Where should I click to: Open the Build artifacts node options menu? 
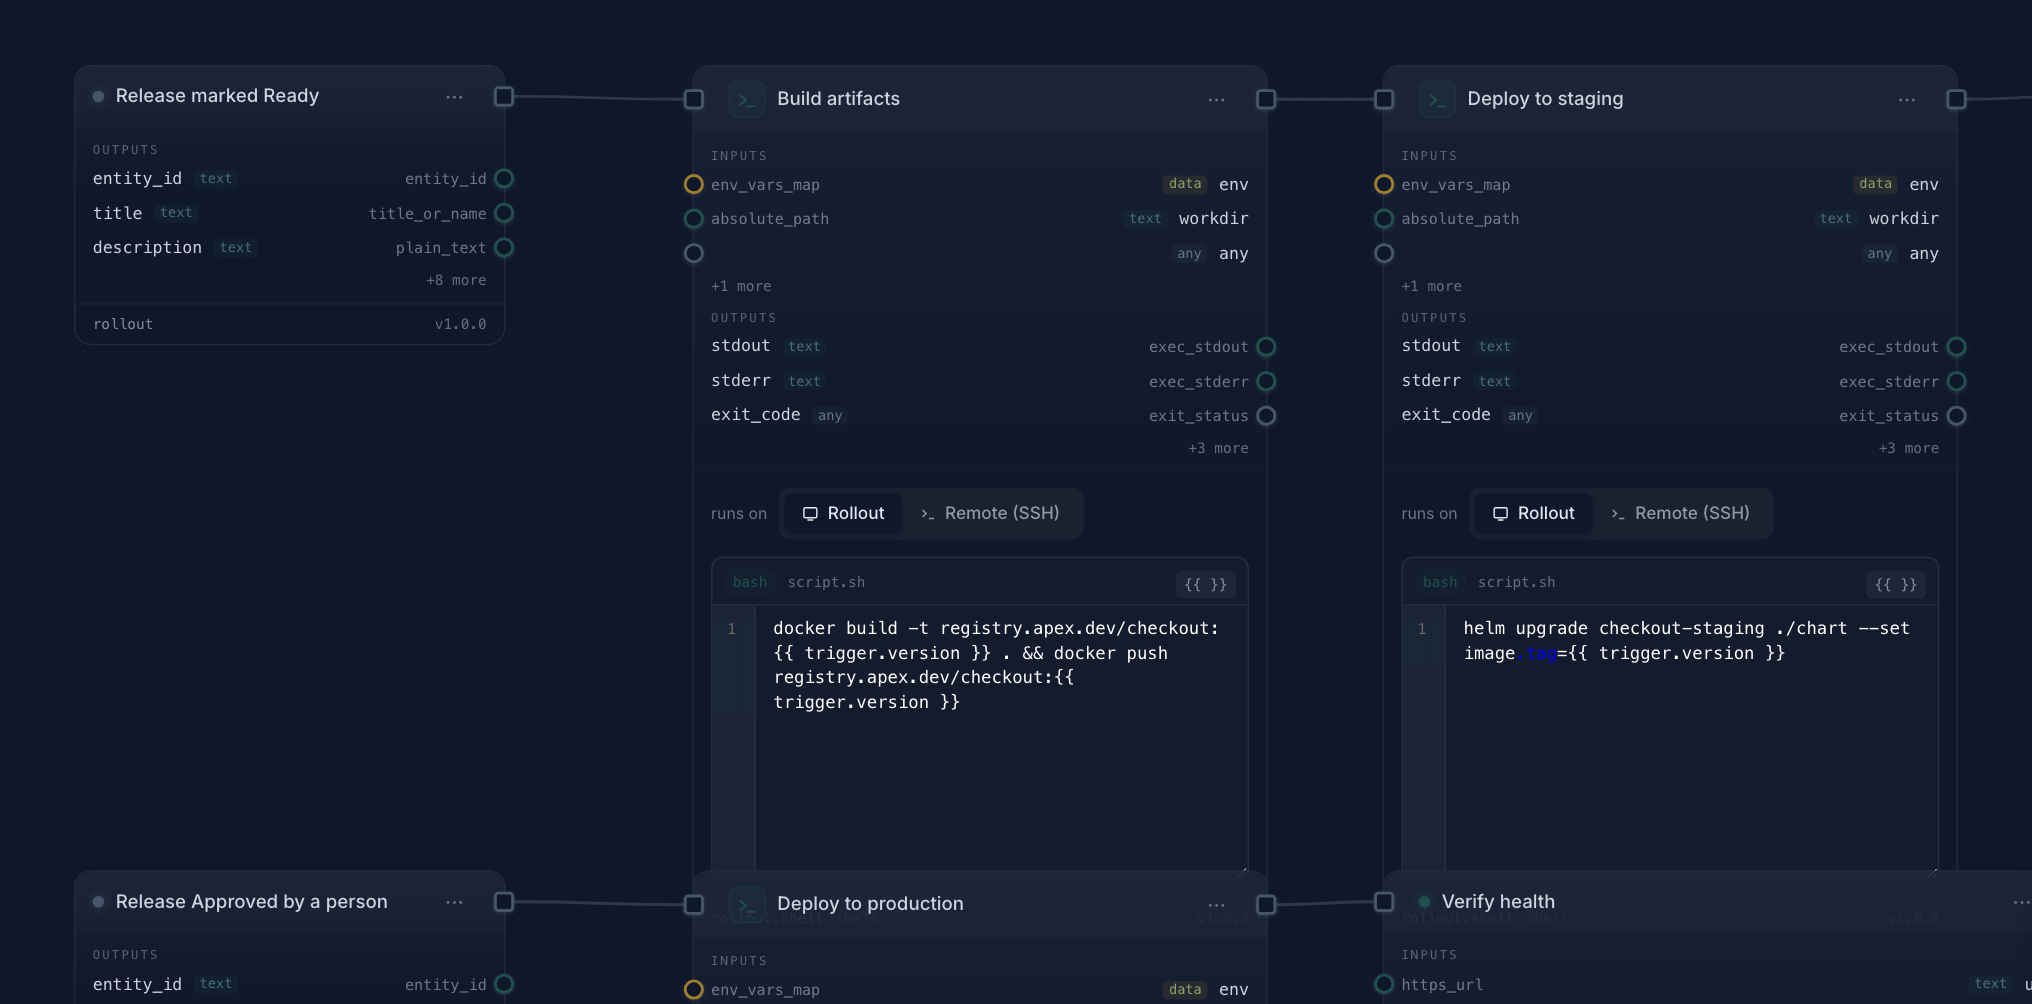click(x=1216, y=100)
